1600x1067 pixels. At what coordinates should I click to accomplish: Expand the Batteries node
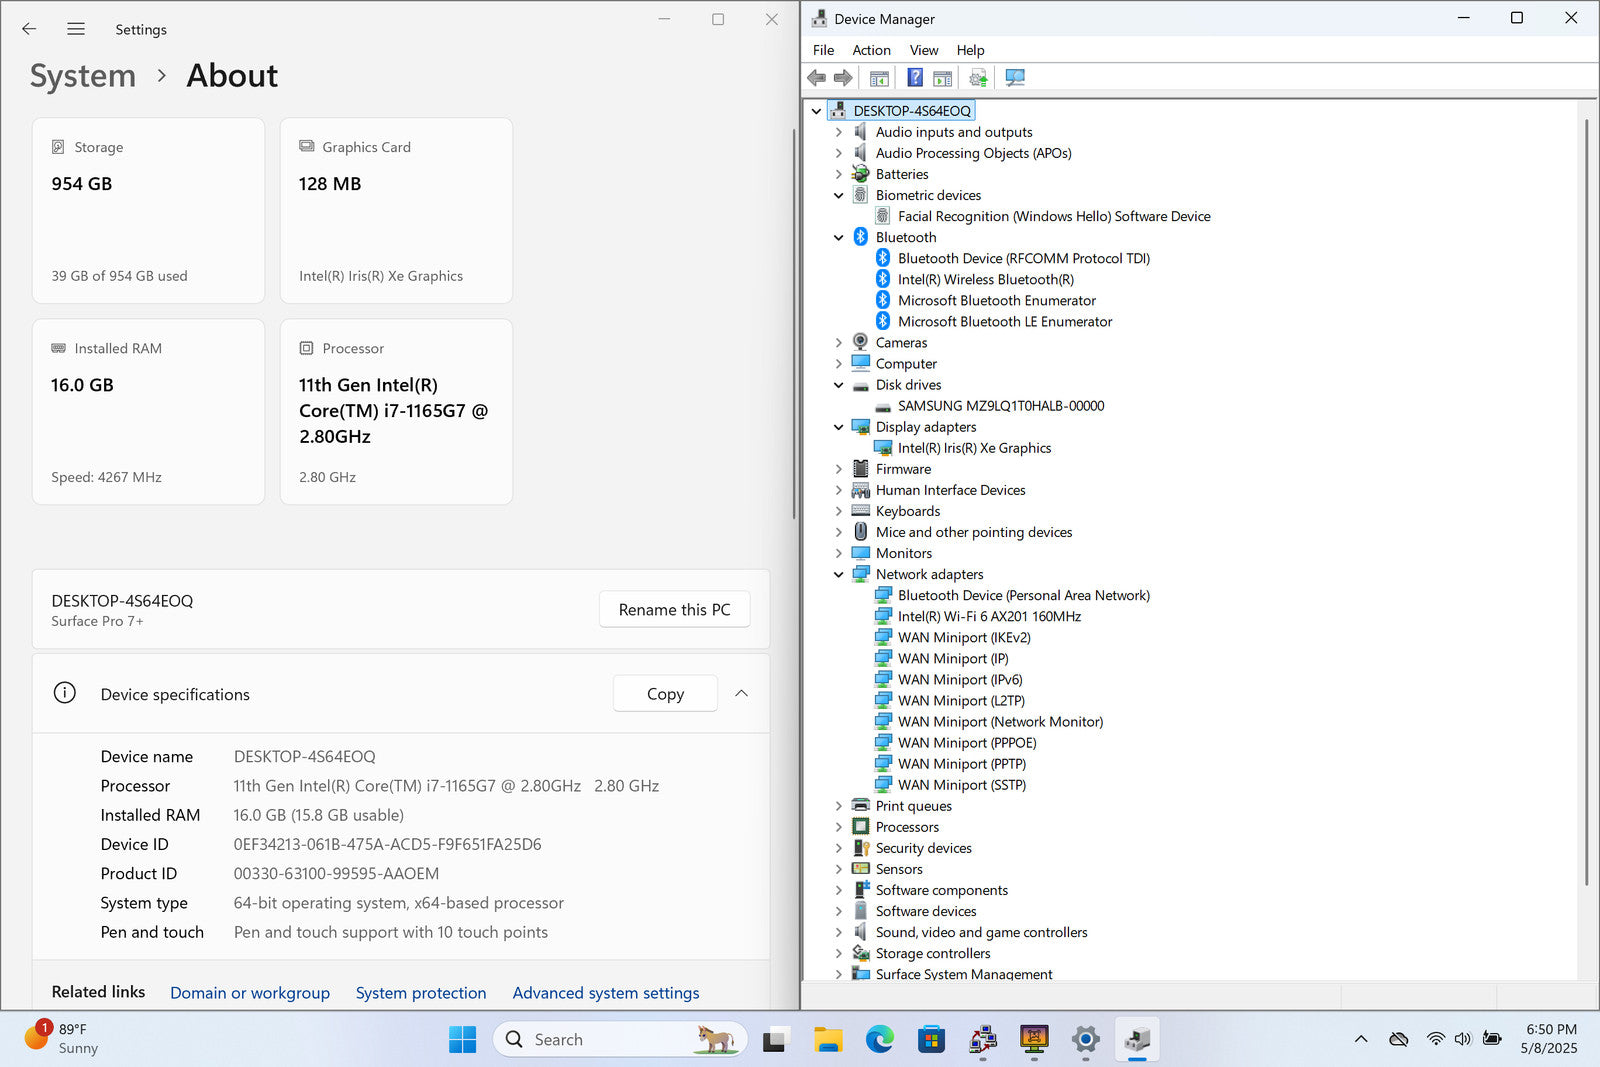coord(839,174)
